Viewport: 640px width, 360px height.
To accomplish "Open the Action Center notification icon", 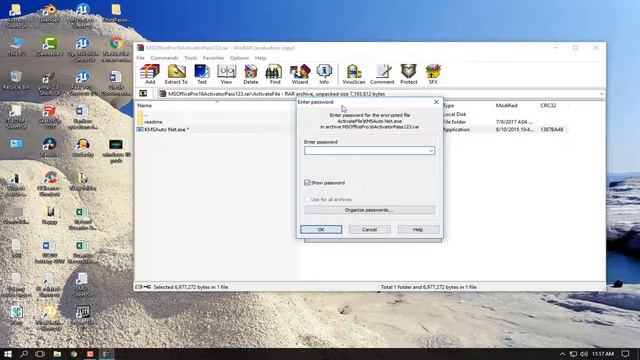I will click(x=625, y=353).
